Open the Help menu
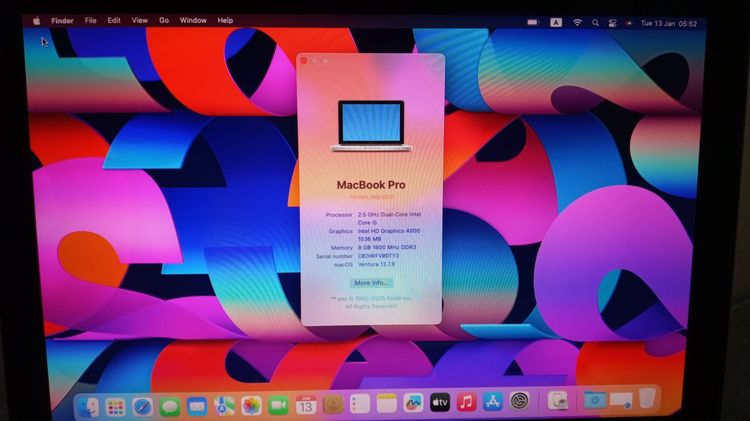This screenshot has width=750, height=421. click(225, 20)
